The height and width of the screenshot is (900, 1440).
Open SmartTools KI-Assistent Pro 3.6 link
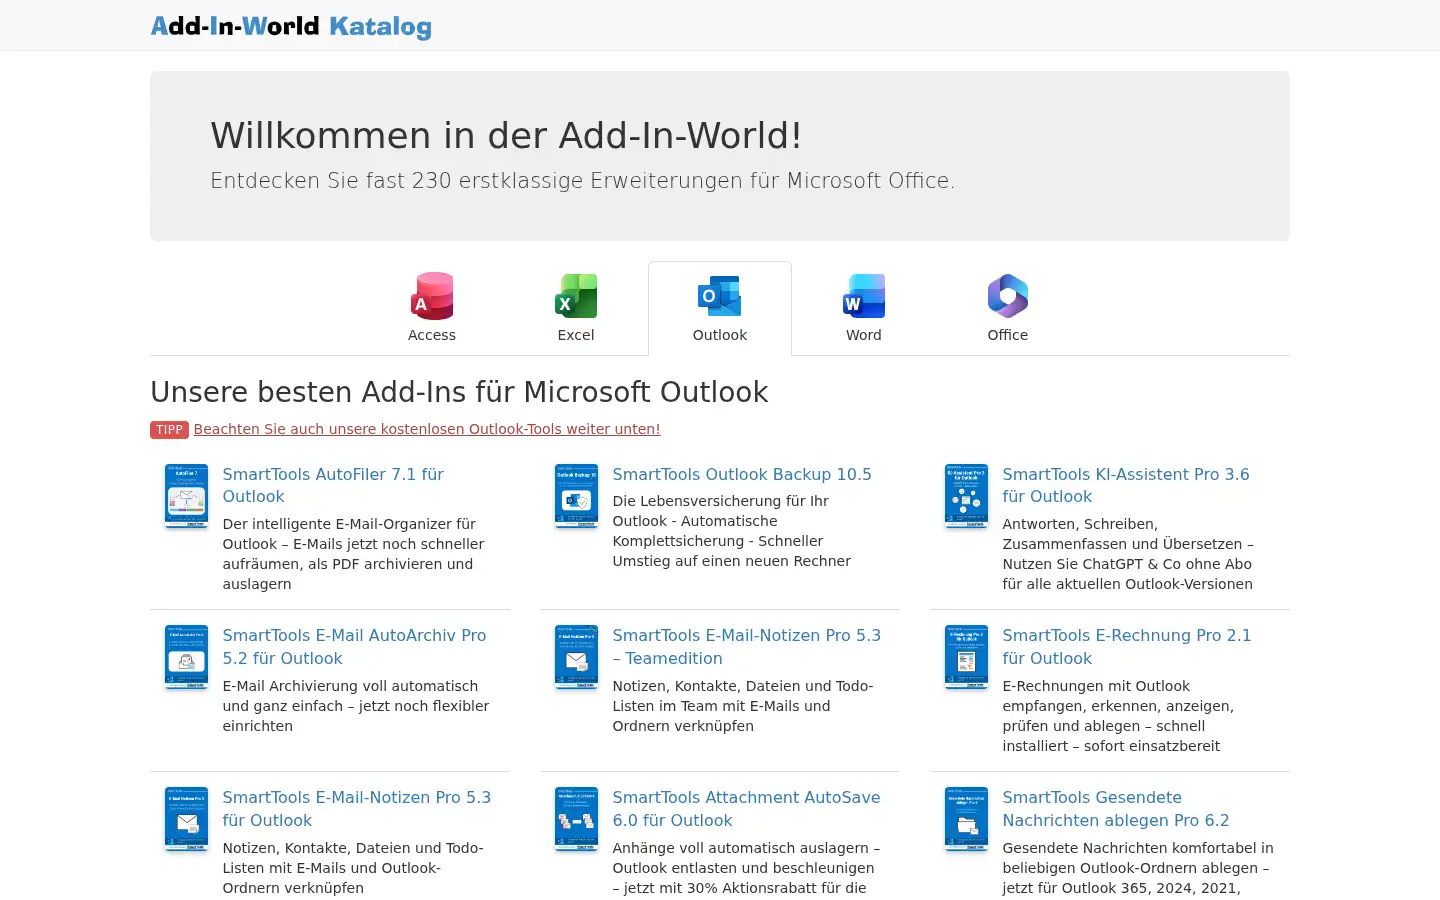tap(1126, 485)
